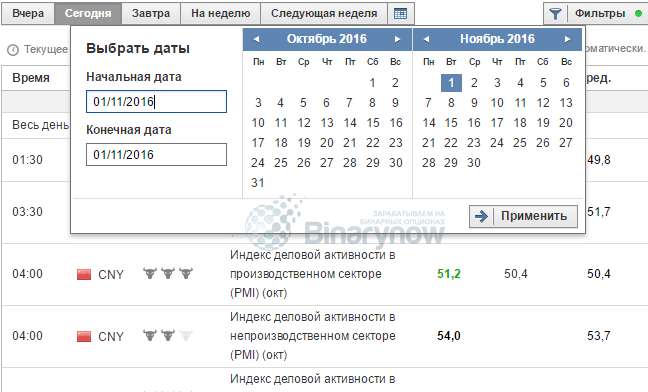Click the 53,7 previous value
This screenshot has width=648, height=392.
(x=598, y=336)
